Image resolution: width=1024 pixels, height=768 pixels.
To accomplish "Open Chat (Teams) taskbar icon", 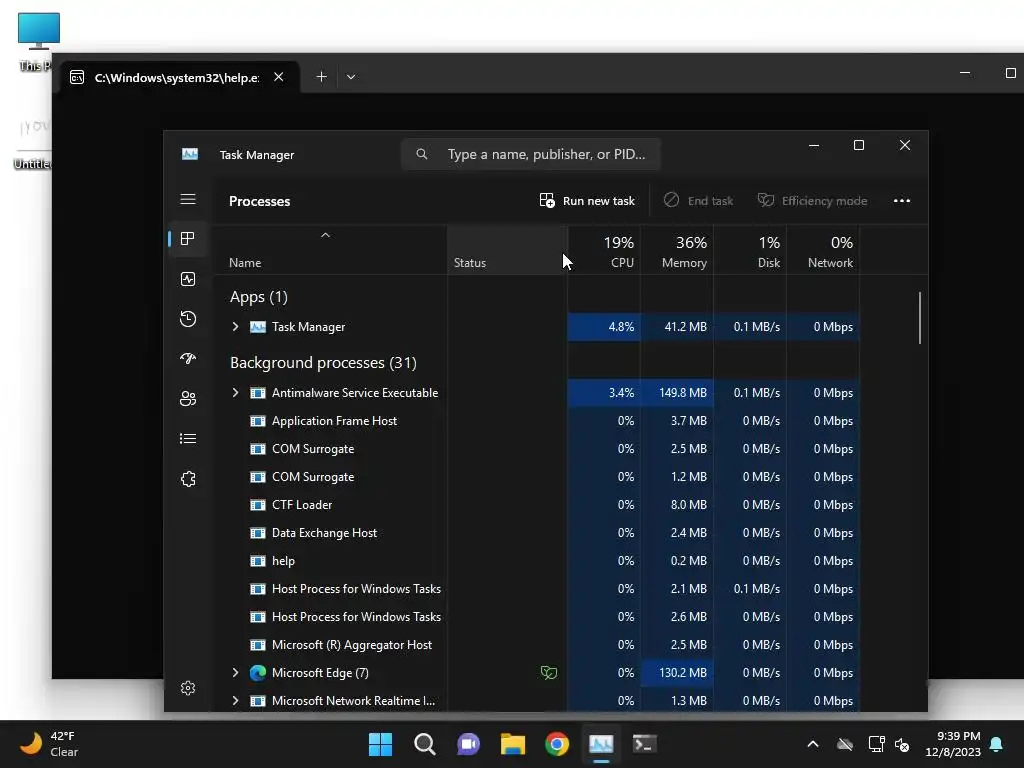I will pyautogui.click(x=468, y=744).
